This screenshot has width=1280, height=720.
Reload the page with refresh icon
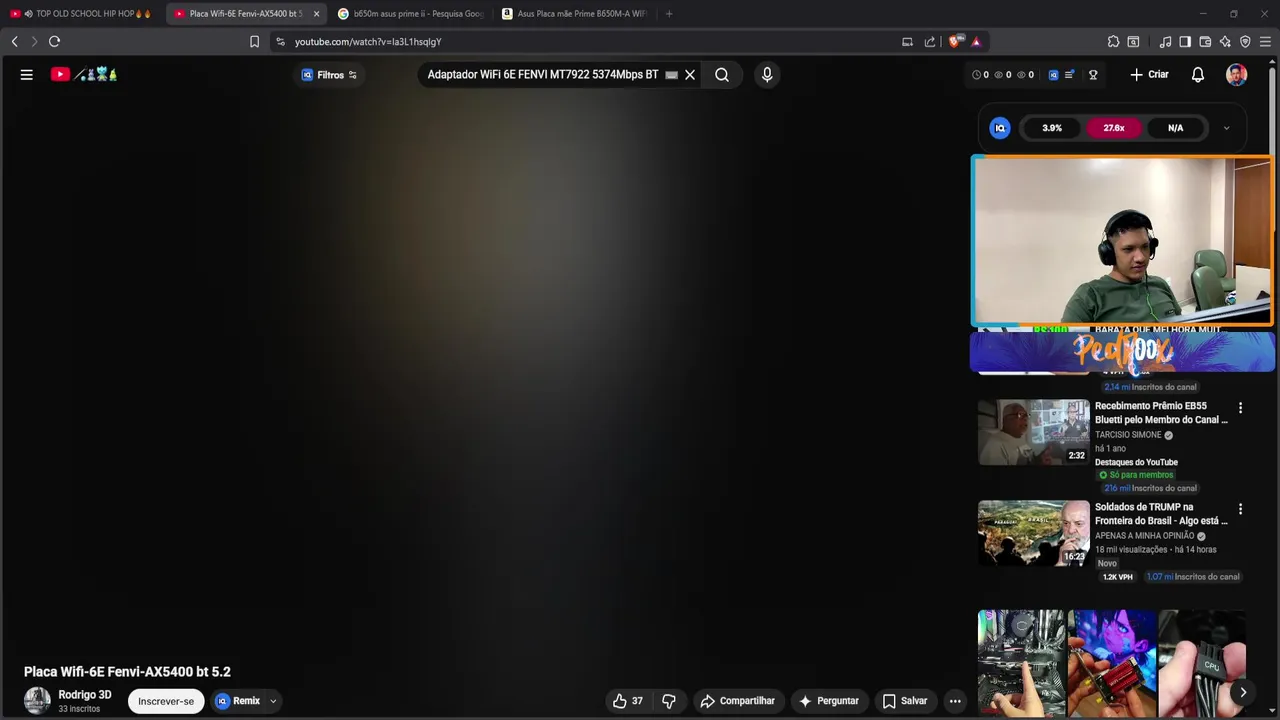click(54, 42)
